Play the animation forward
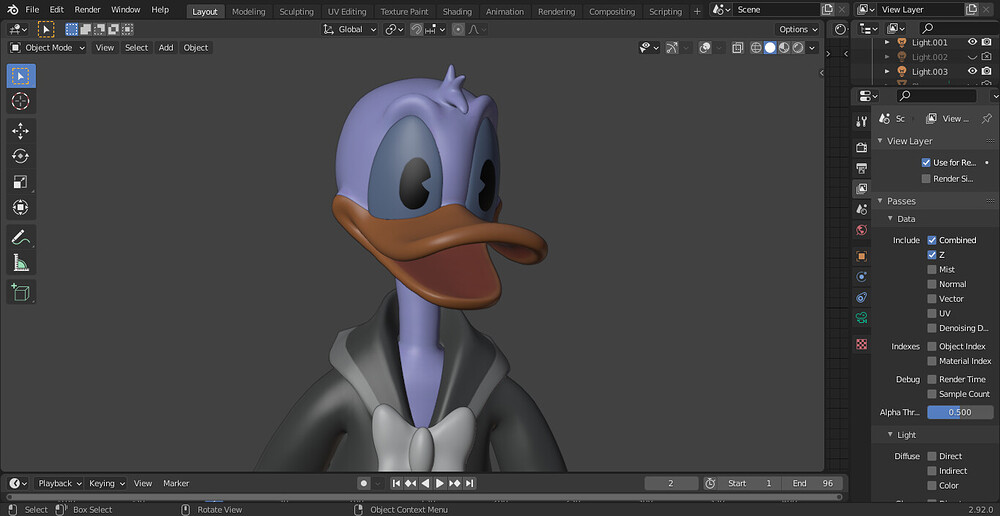 click(440, 483)
